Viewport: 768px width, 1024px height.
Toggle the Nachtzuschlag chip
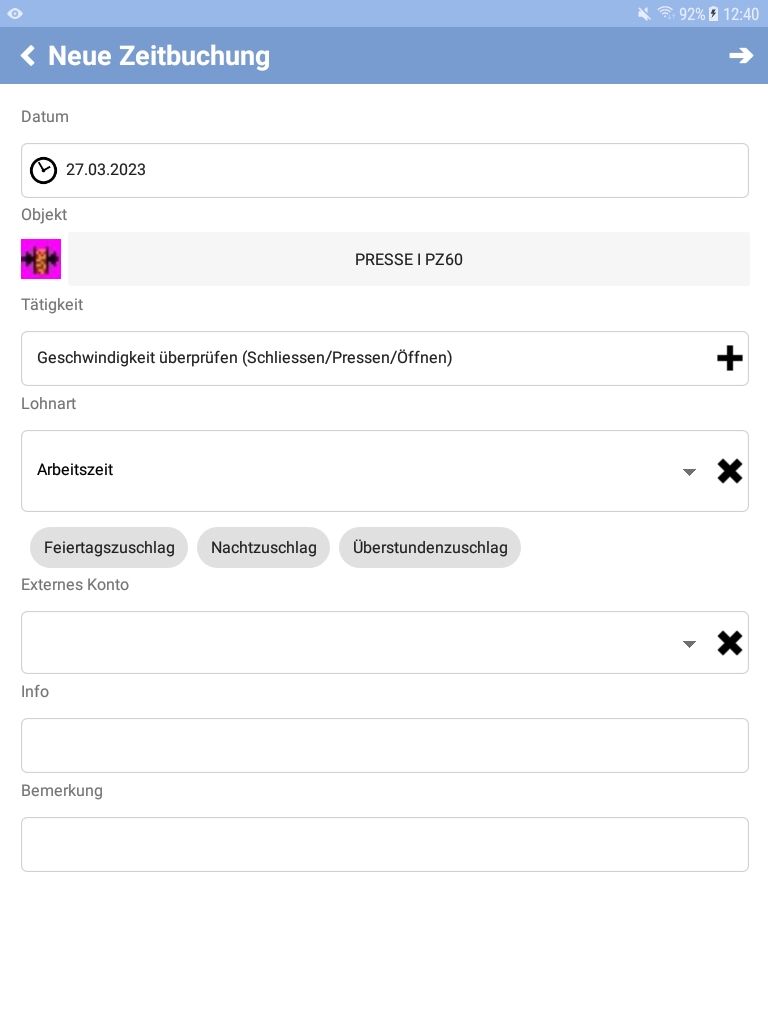(x=263, y=547)
